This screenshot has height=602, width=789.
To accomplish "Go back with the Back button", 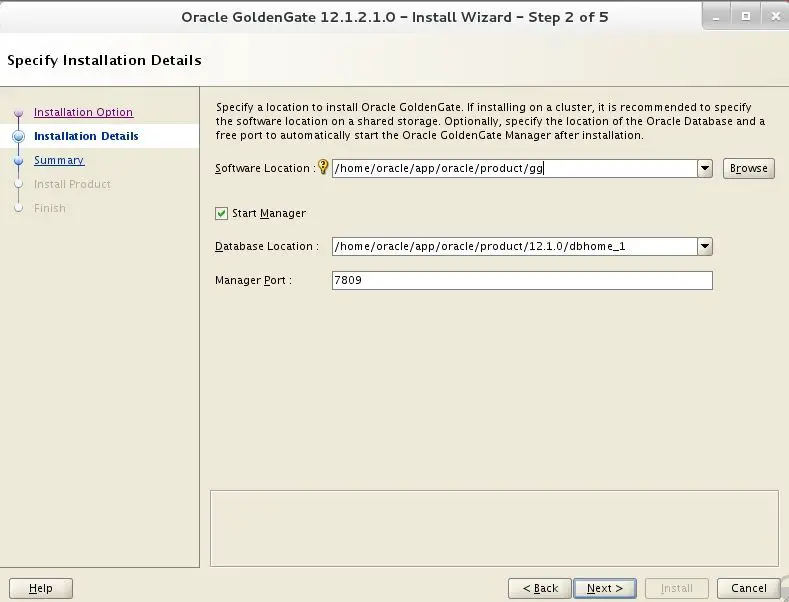I will click(x=540, y=588).
